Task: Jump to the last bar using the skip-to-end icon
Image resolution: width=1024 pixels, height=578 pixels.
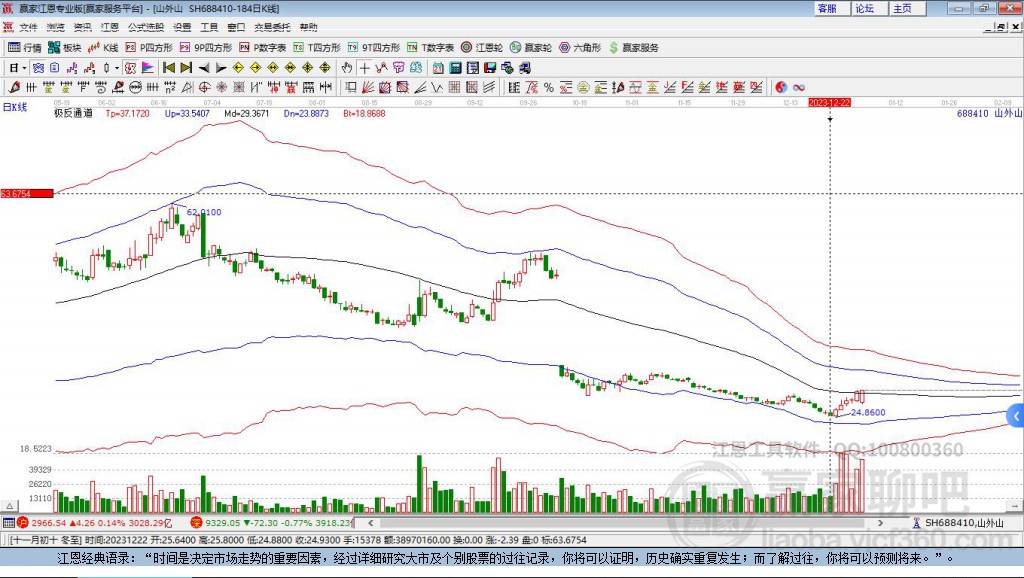Action: 186,68
